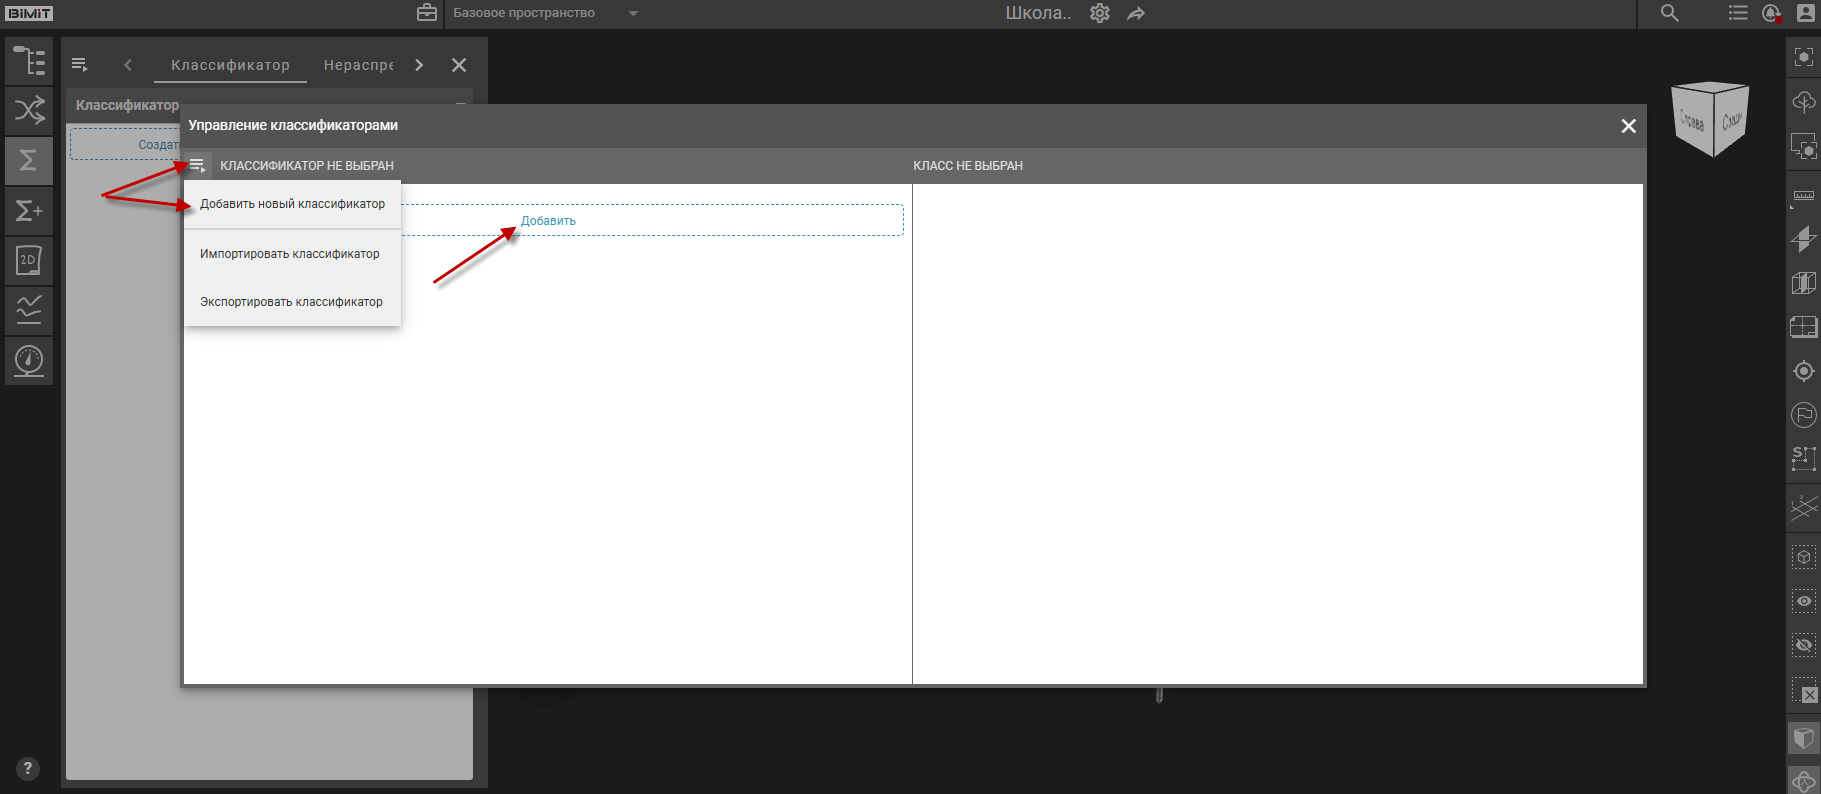Click the shuffle arrows icon in left sidebar
1821x794 pixels.
29,110
